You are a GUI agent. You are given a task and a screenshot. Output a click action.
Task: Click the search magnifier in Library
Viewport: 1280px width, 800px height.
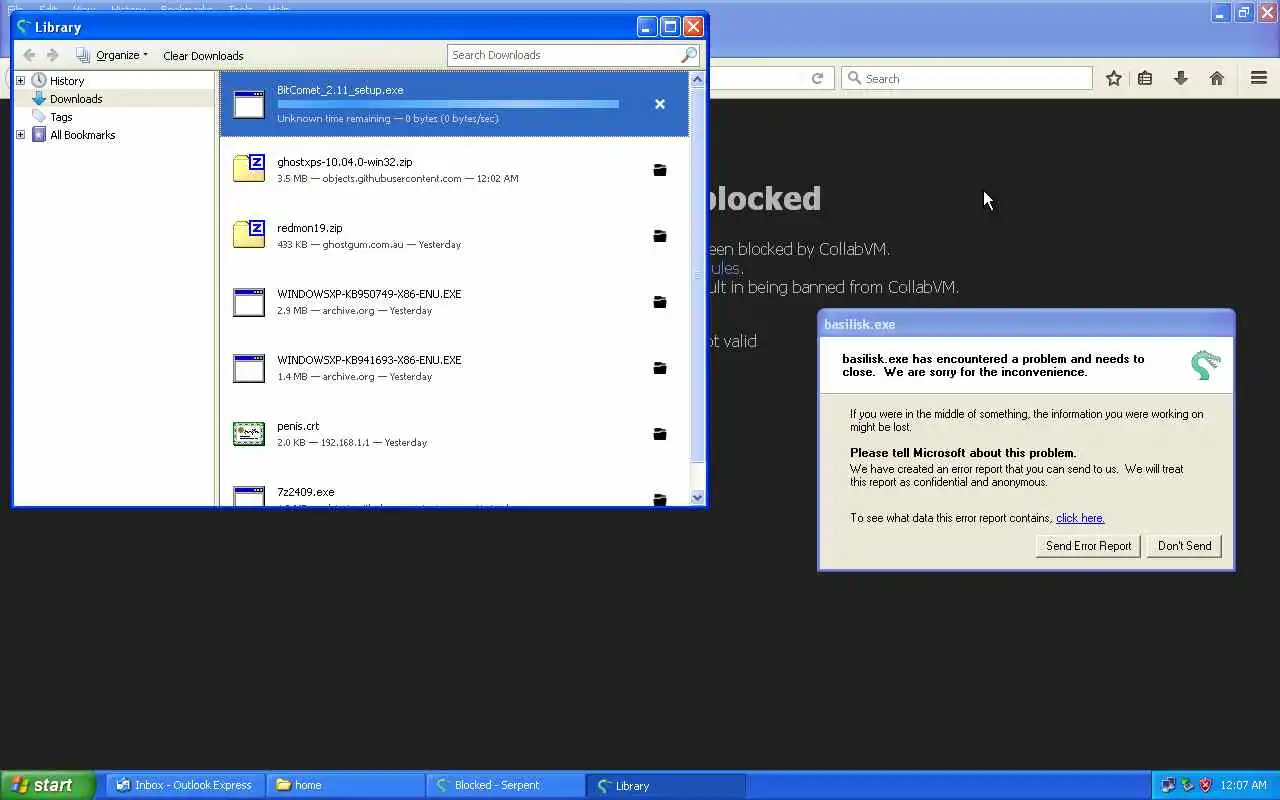point(689,55)
